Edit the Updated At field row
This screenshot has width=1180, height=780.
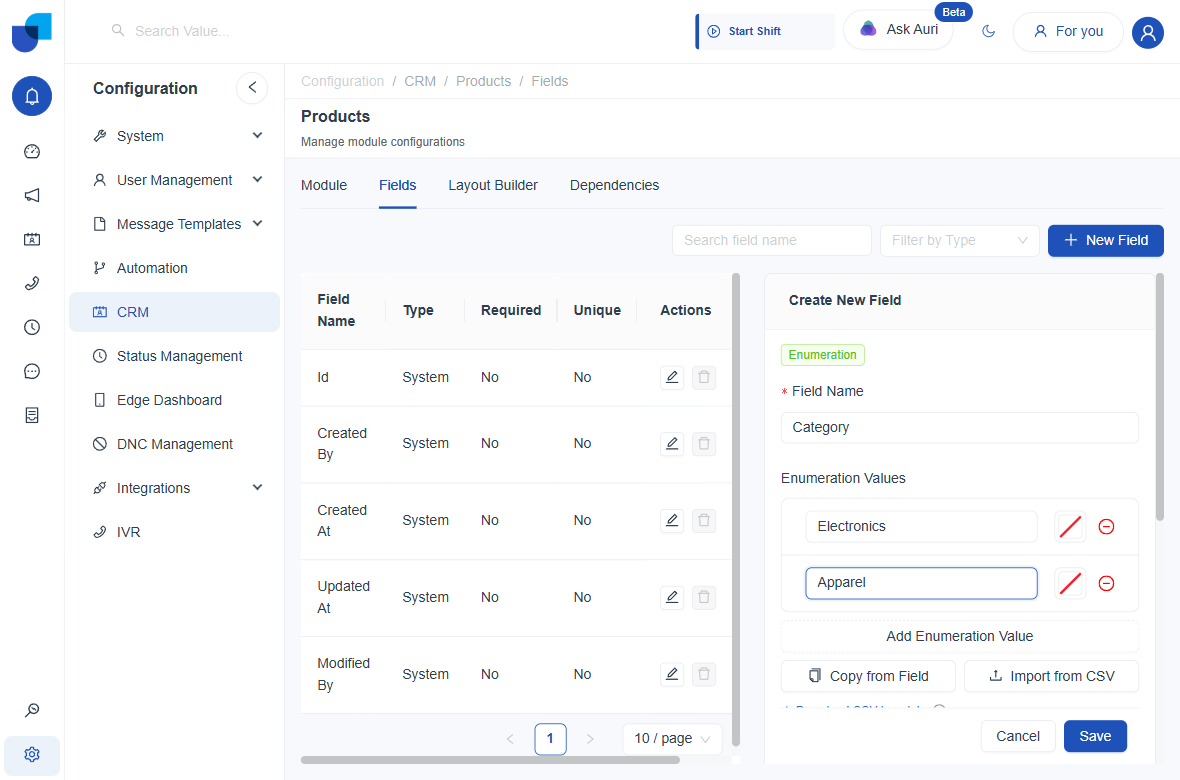tap(672, 597)
